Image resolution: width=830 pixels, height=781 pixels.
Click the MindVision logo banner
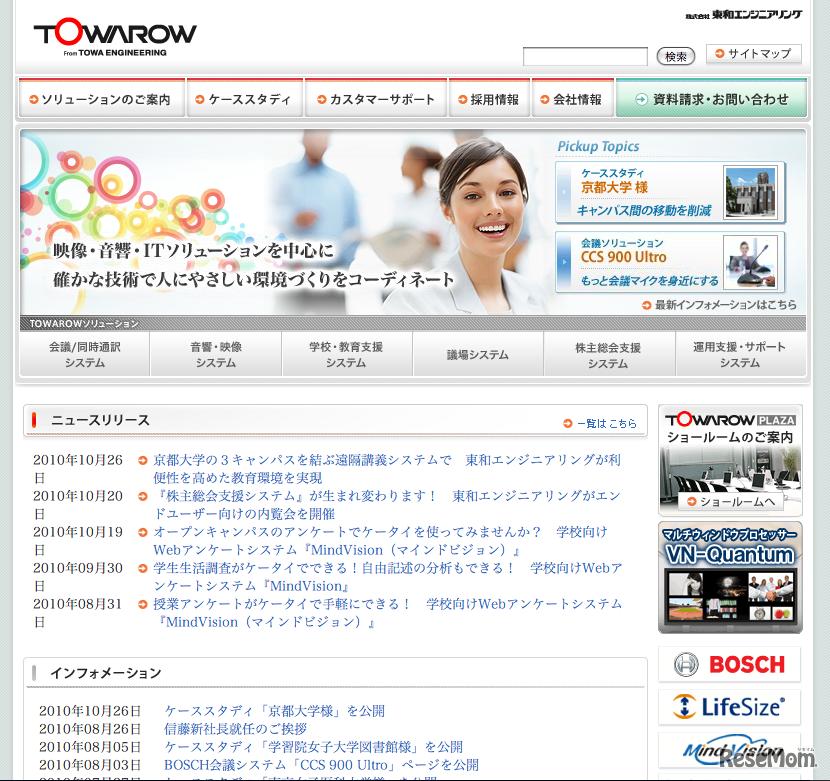(x=729, y=749)
